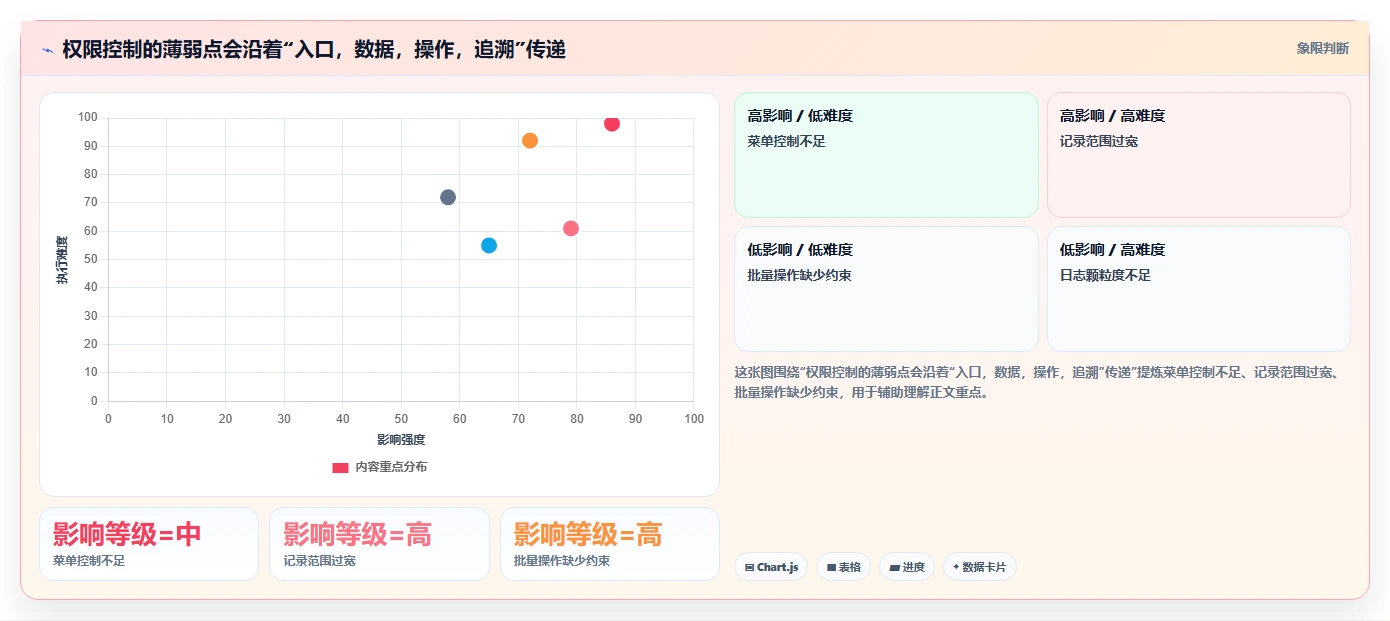Click the 表格 tag chip

coord(844,567)
